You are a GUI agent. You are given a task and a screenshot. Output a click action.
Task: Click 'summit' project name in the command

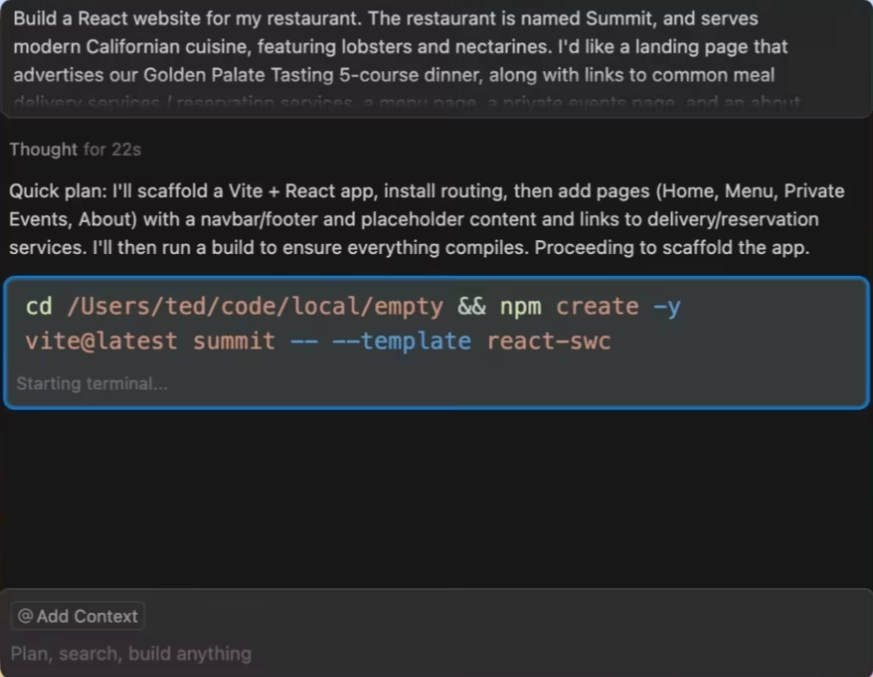coord(233,341)
